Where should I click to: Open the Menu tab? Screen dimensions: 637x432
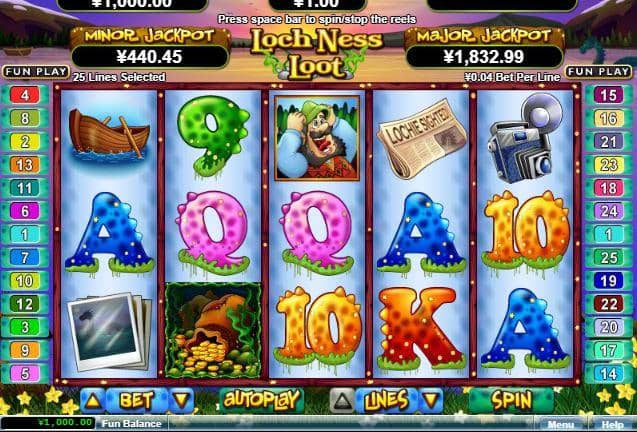pyautogui.click(x=561, y=424)
